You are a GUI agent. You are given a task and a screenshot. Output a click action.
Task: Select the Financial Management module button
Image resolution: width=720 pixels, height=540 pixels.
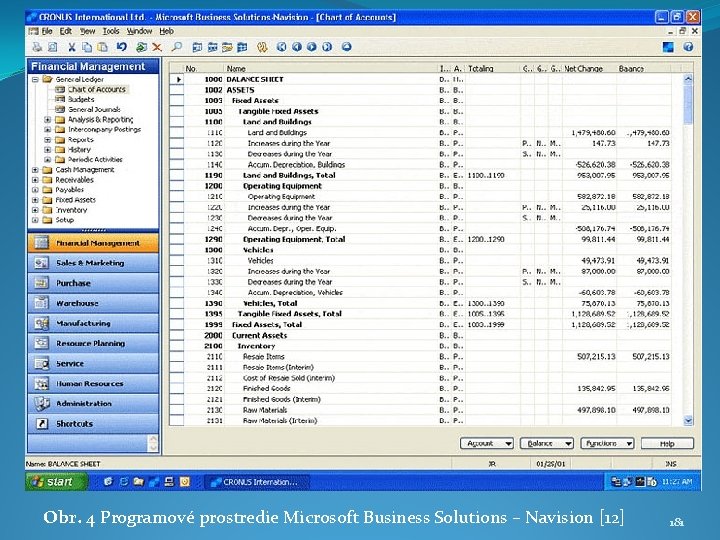[x=93, y=243]
